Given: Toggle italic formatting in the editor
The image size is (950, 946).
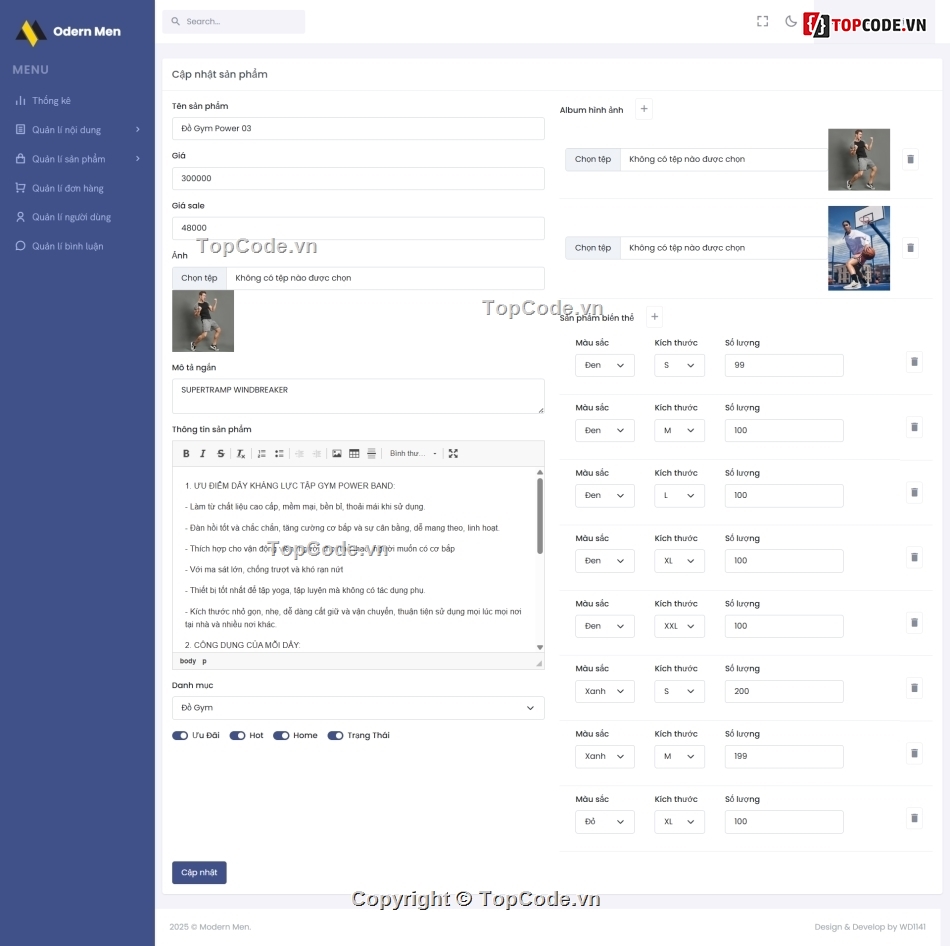Looking at the screenshot, I should [x=203, y=453].
